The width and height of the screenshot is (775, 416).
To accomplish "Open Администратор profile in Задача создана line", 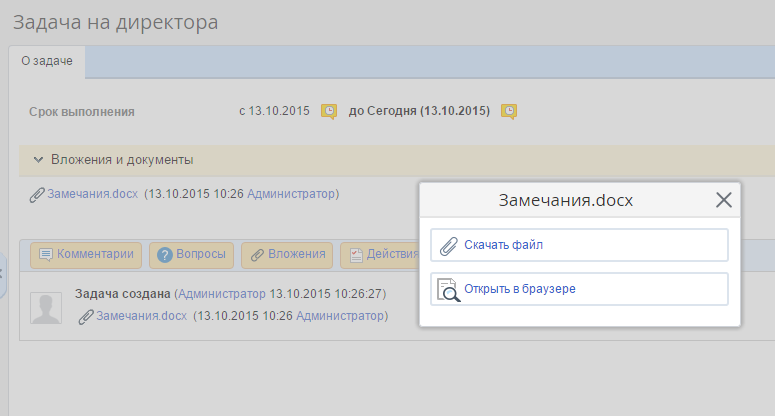I will coord(222,295).
